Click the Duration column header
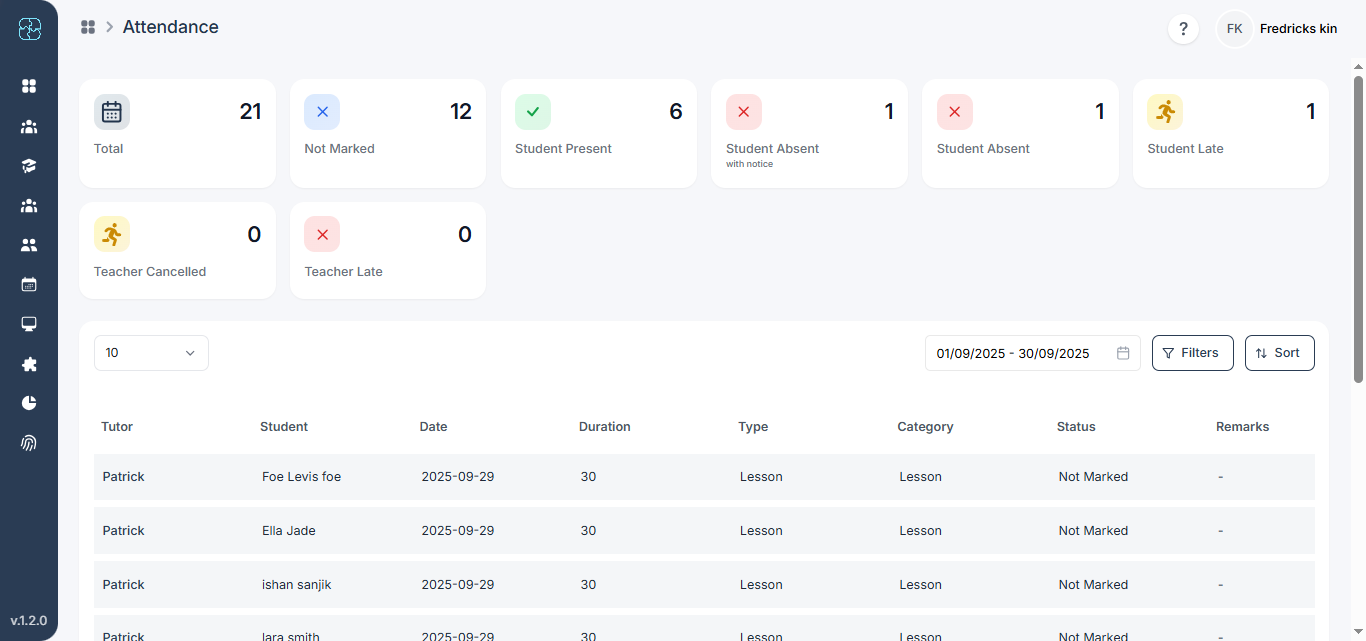1366x641 pixels. [x=605, y=427]
